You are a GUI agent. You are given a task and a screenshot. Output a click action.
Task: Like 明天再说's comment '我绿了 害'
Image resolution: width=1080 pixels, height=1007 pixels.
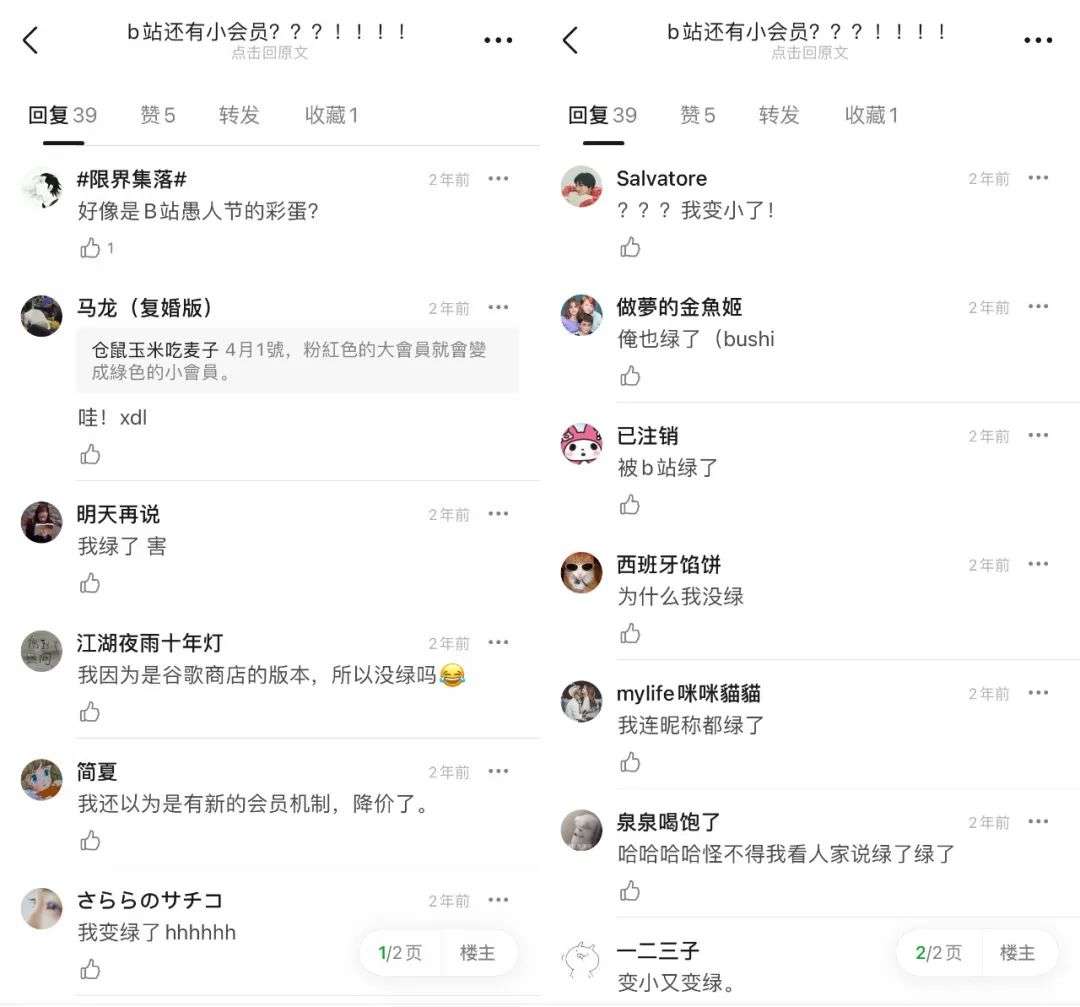90,583
